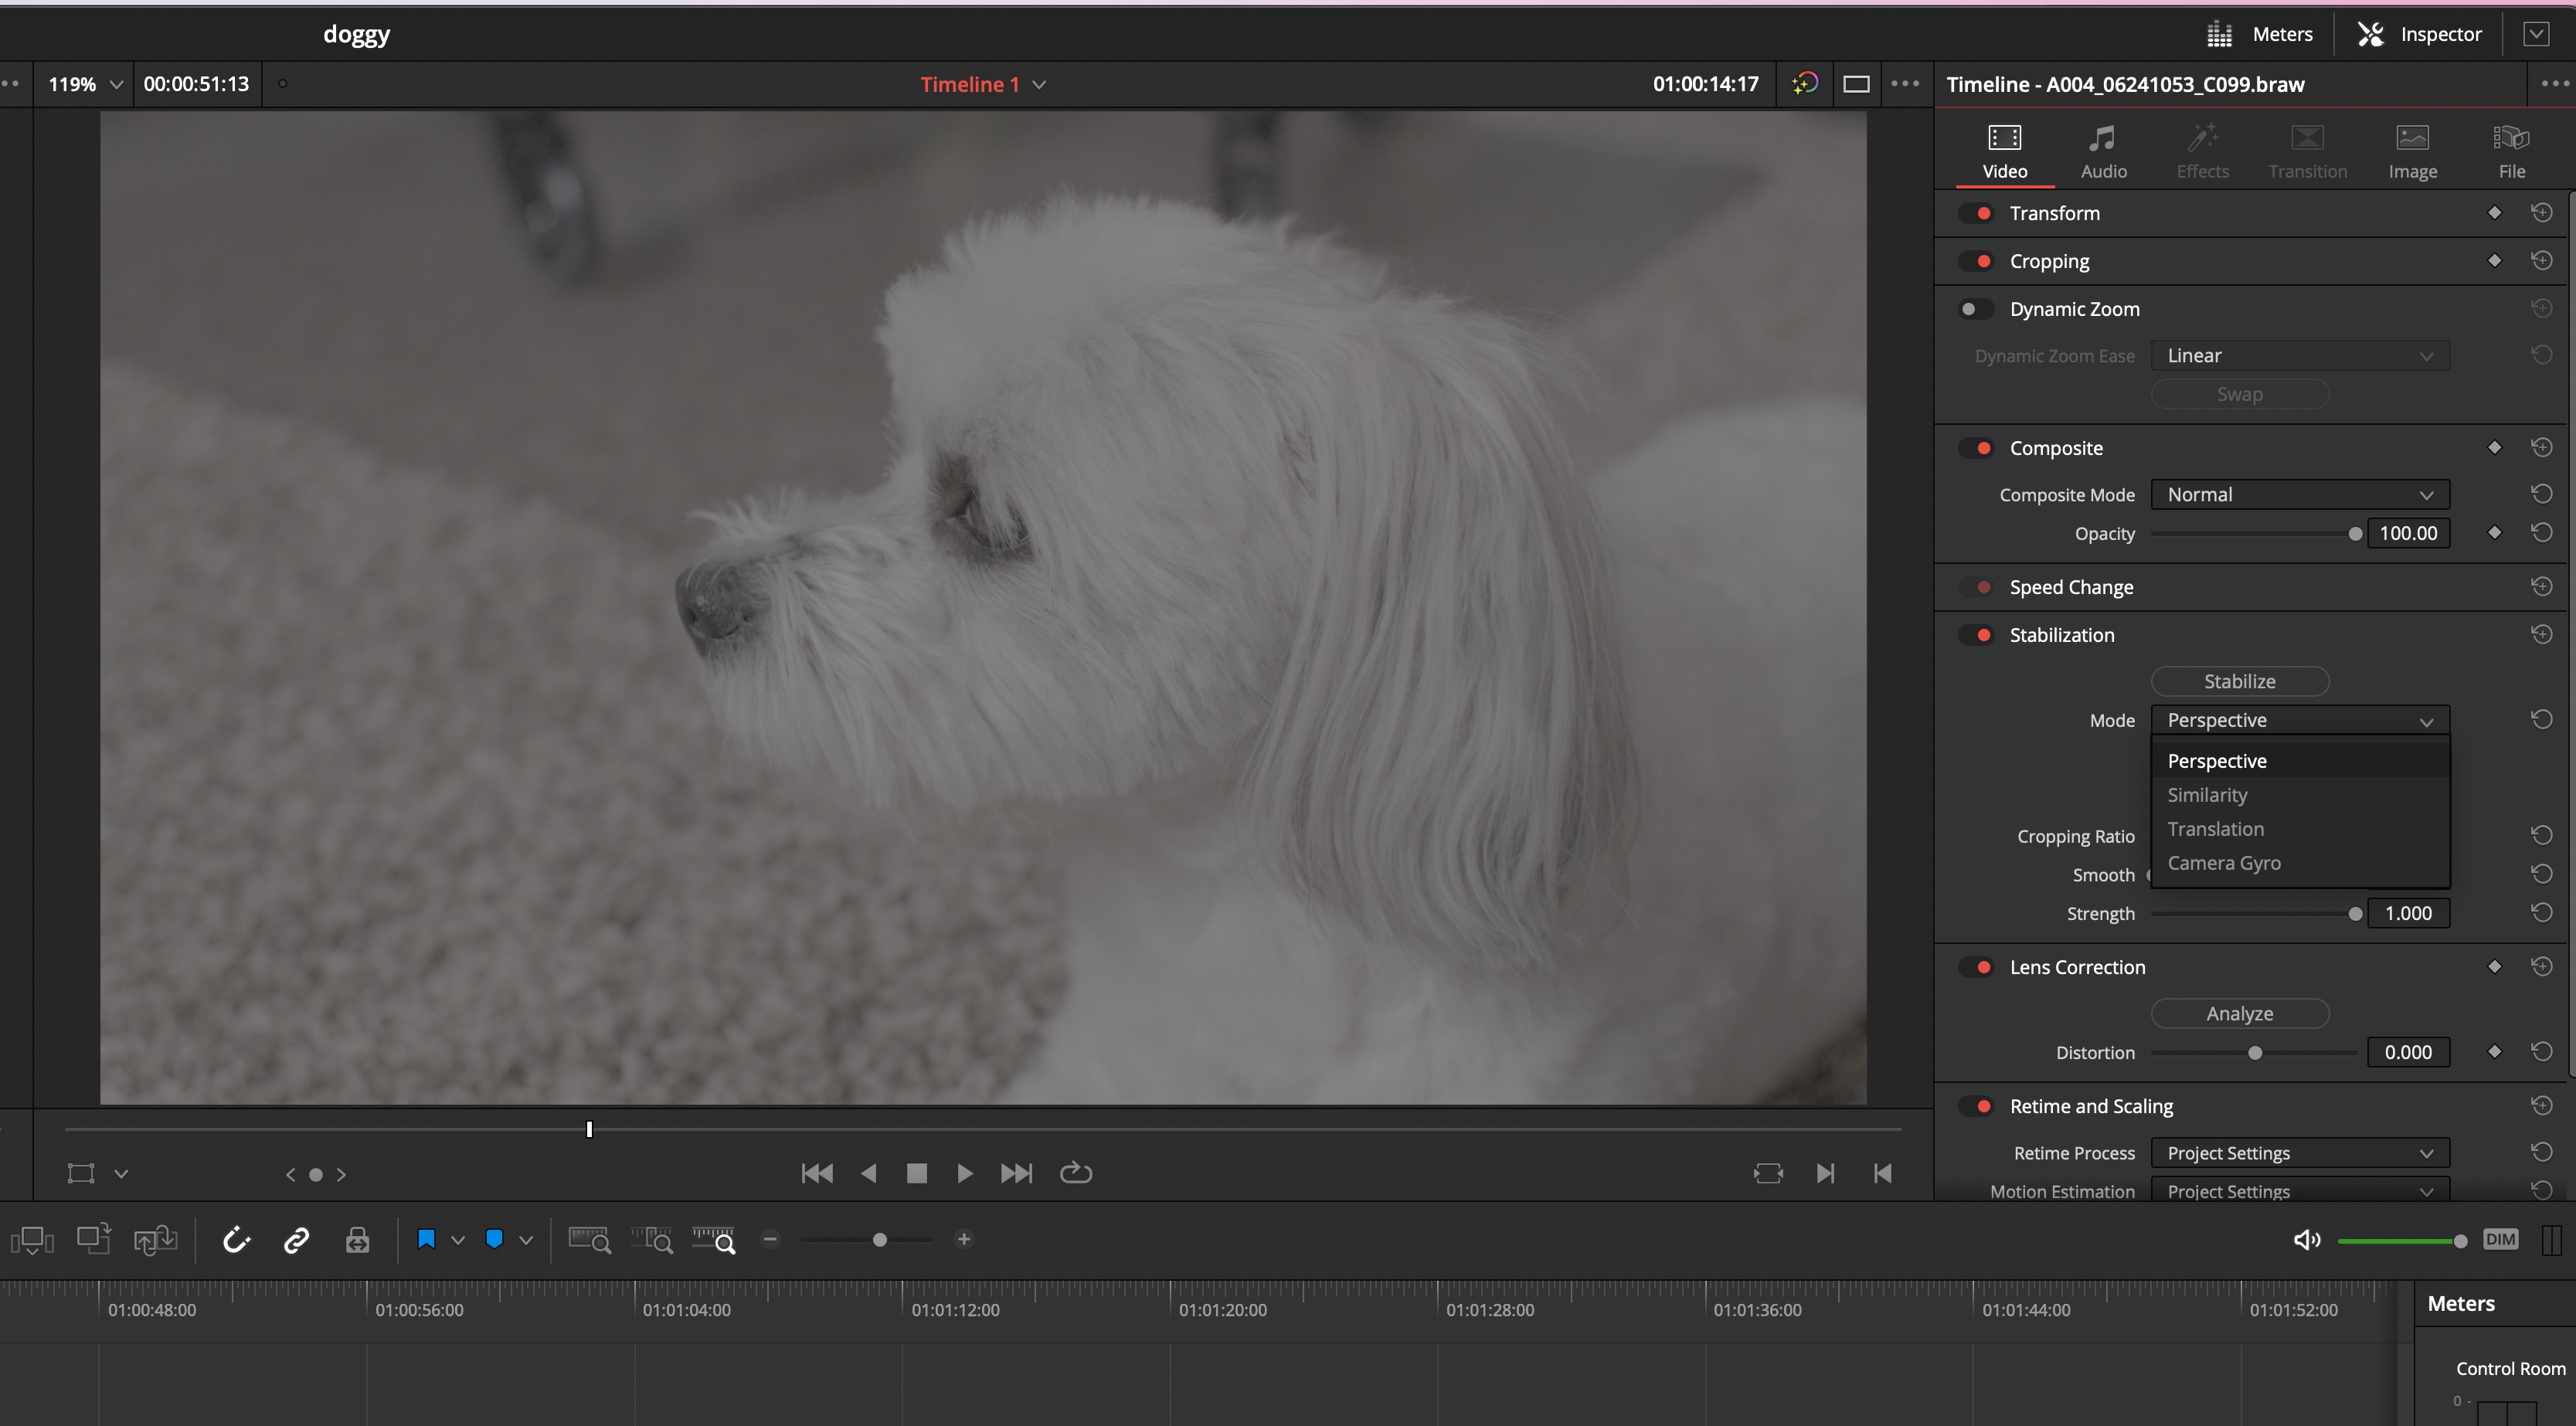Jump to last frame in viewer
Viewport: 2576px width, 1426px height.
pyautogui.click(x=1016, y=1173)
